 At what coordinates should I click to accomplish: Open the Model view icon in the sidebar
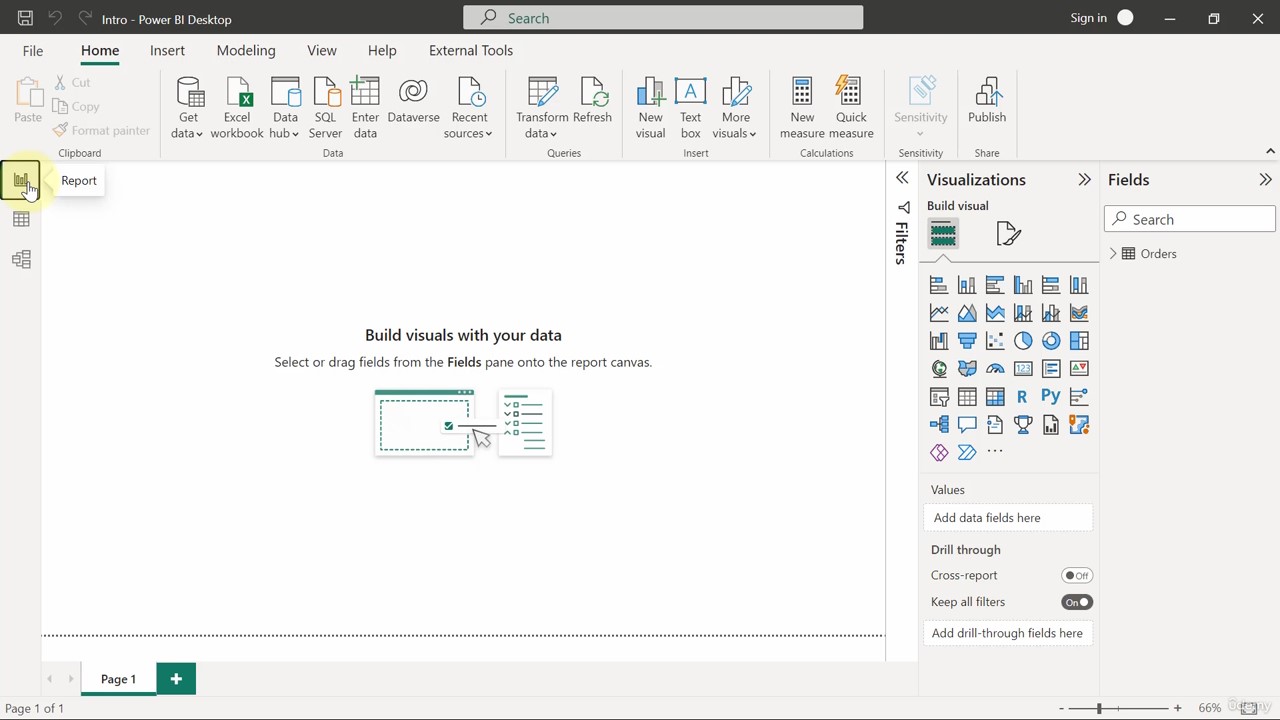click(x=21, y=260)
